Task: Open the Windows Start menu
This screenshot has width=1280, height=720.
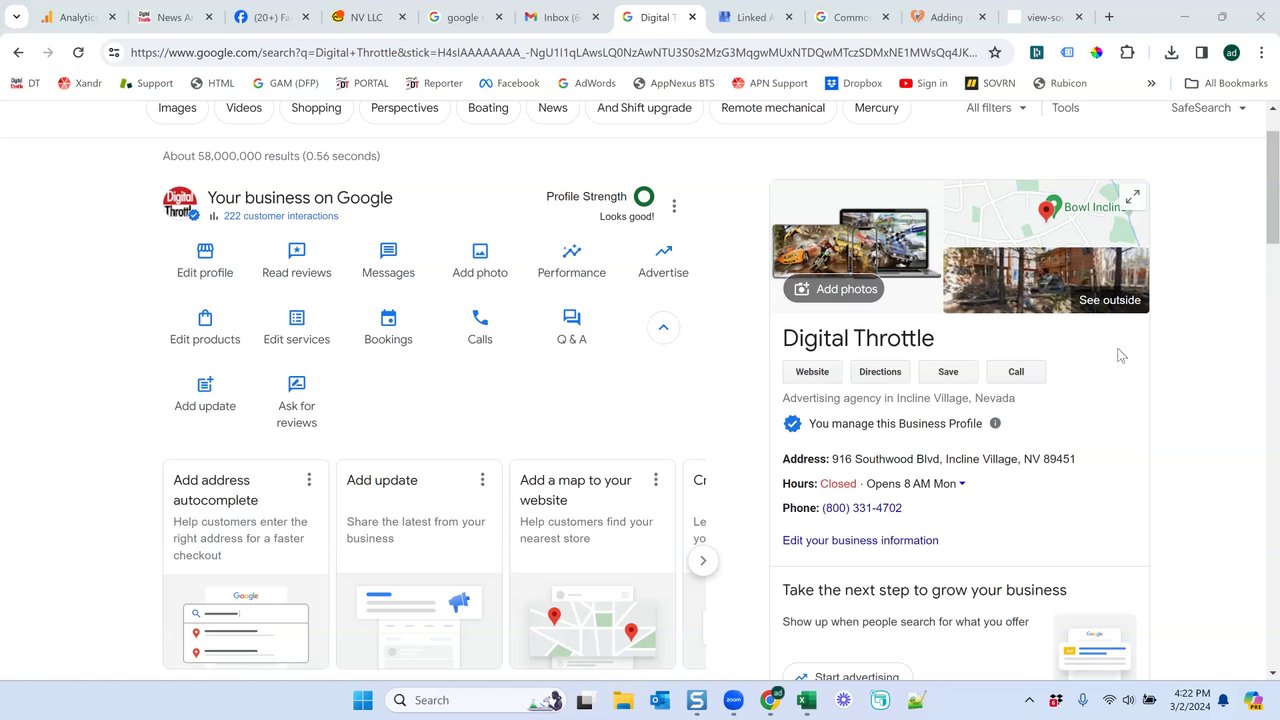Action: coord(363,700)
